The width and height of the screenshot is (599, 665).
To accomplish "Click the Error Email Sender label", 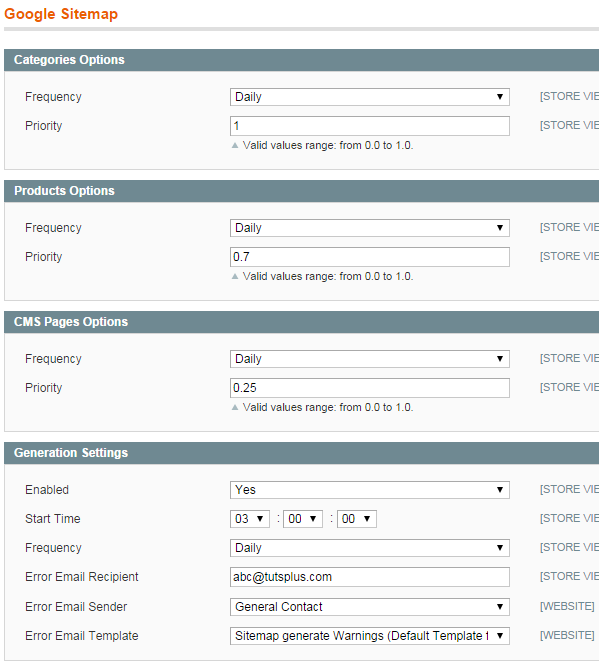I will point(76,607).
